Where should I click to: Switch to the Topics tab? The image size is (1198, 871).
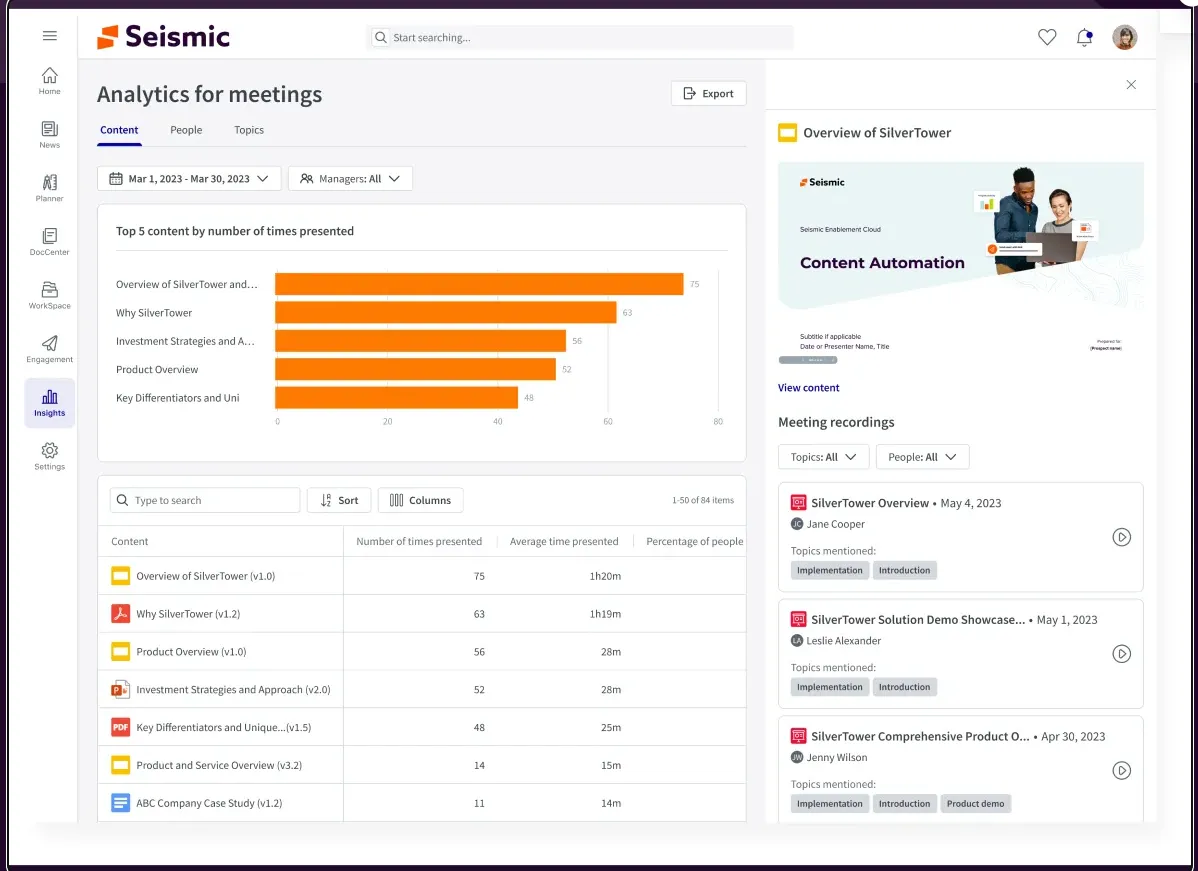click(249, 130)
